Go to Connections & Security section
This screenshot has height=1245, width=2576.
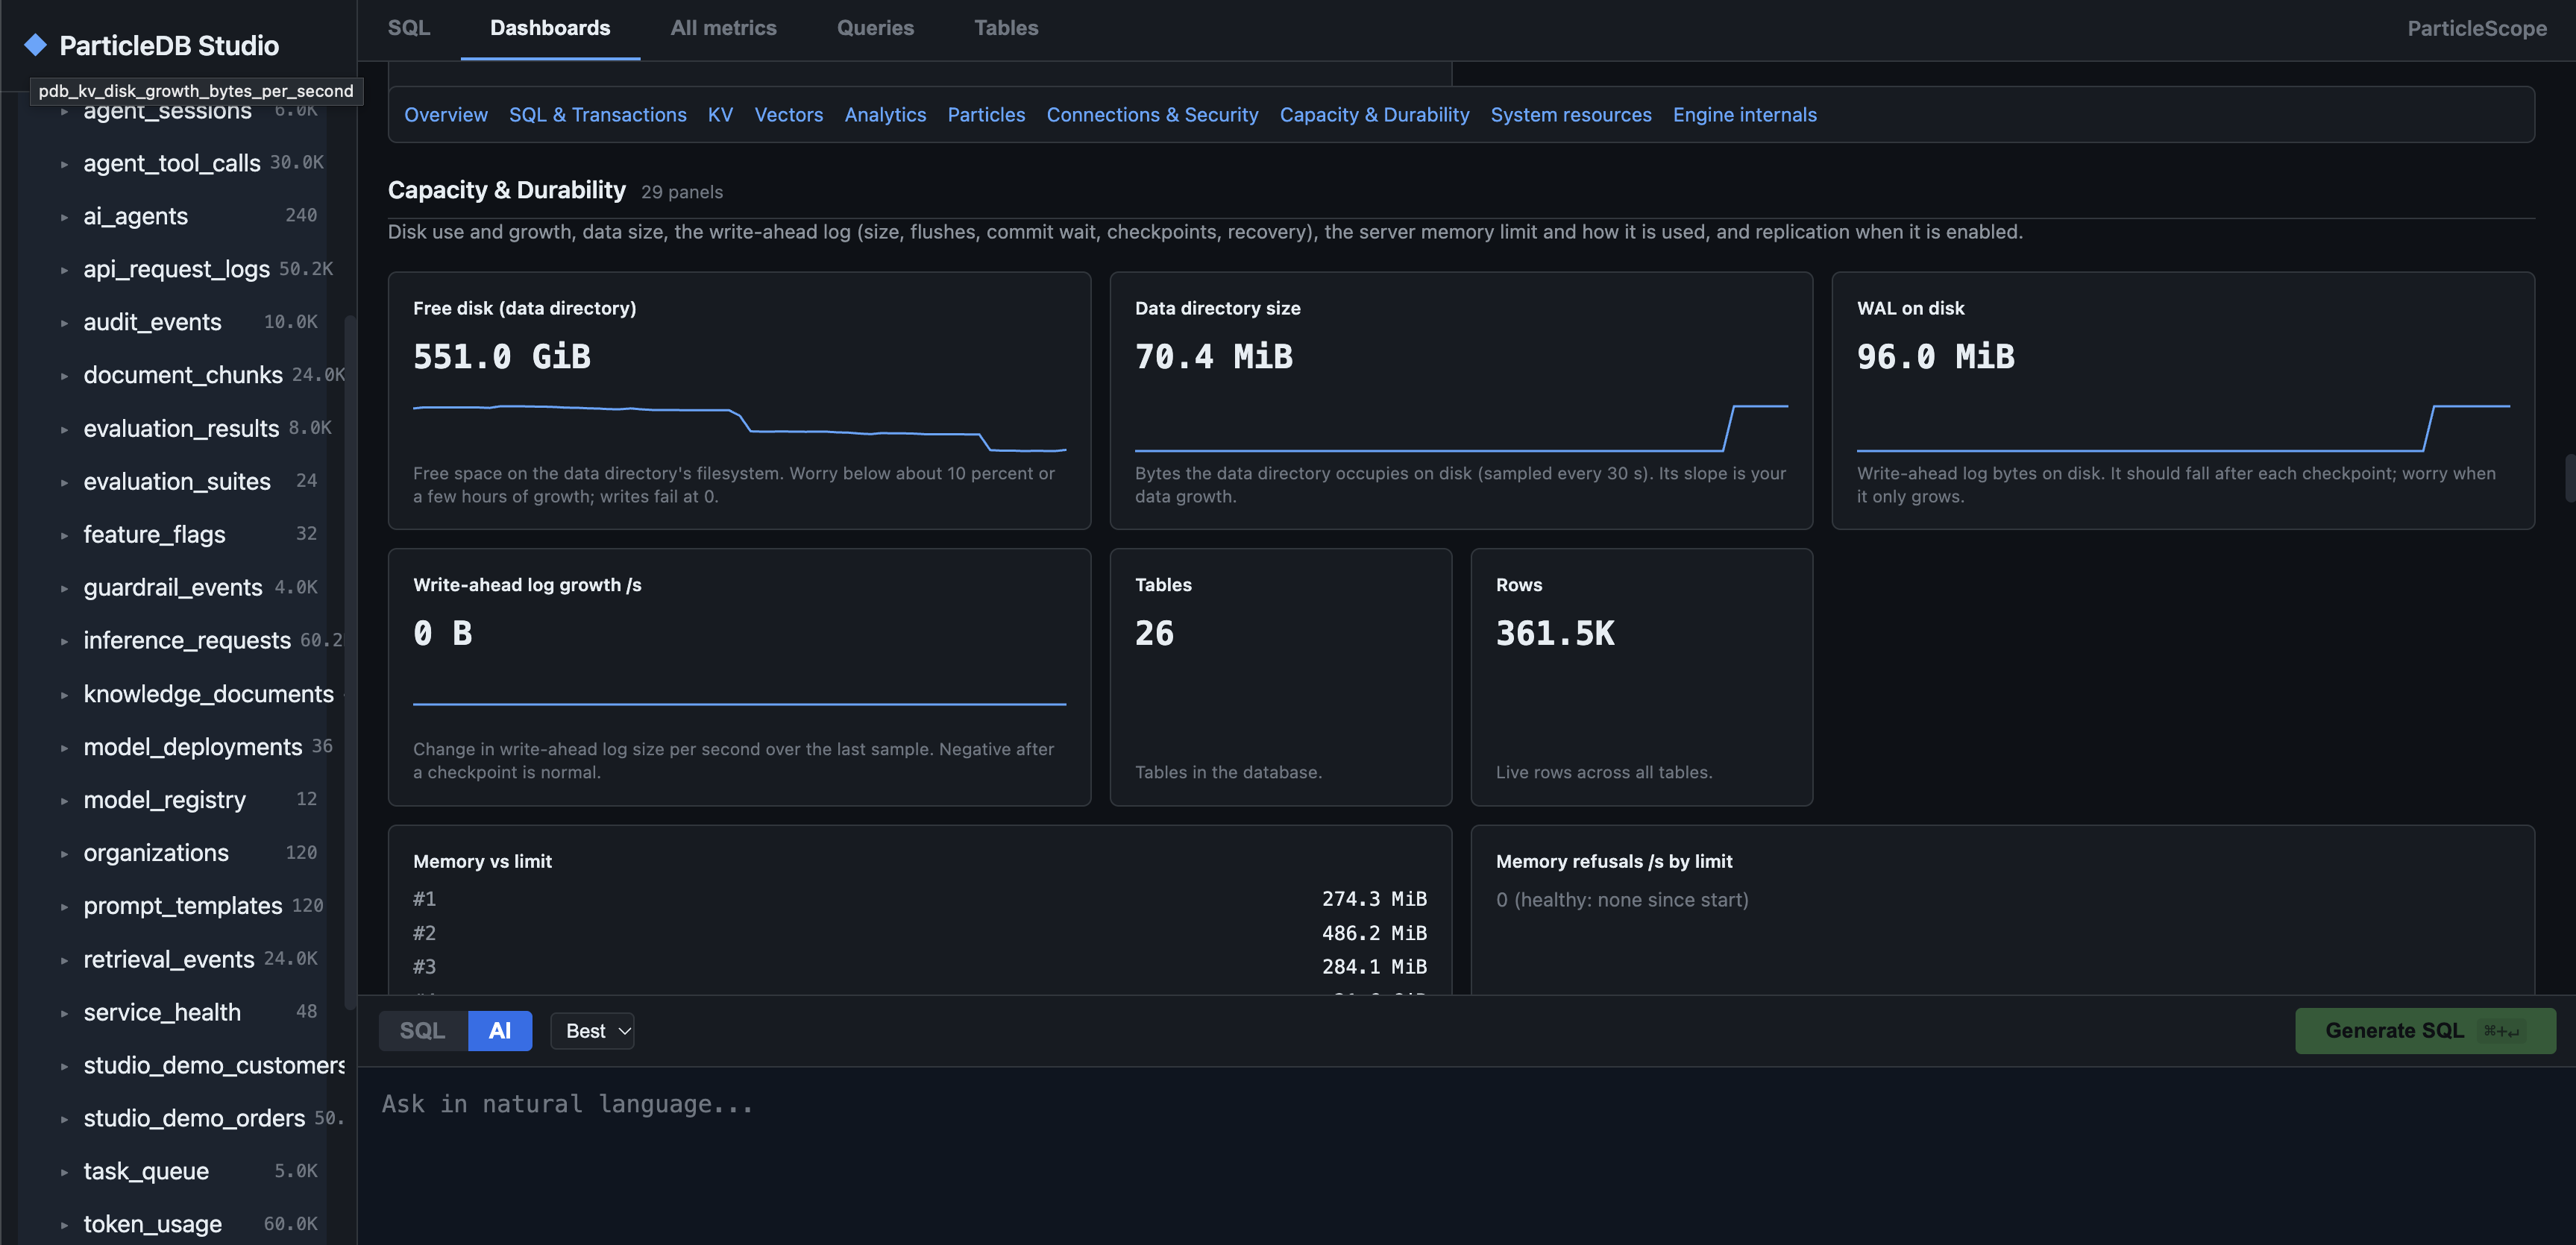coord(1152,115)
